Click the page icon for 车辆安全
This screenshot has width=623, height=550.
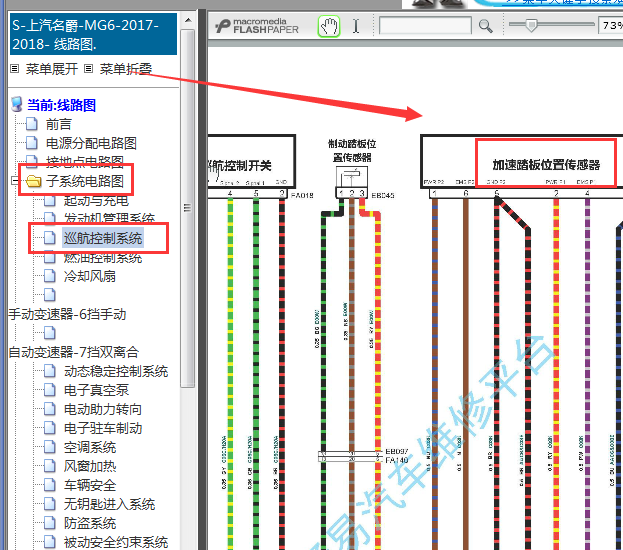[x=50, y=485]
